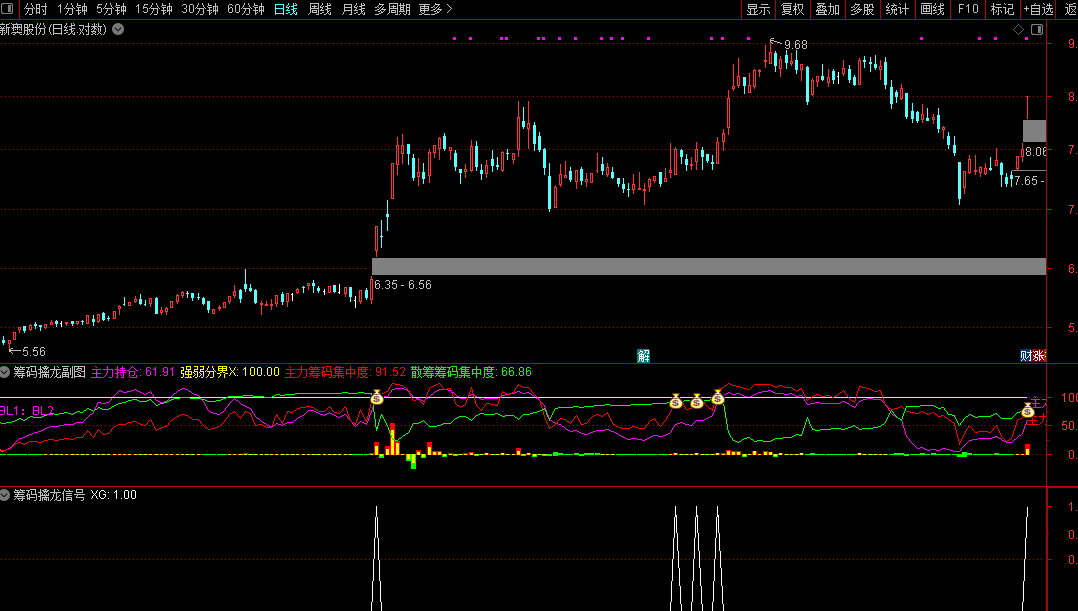Screen dimensions: 1078x611
Task: Expand the 新奥股份 chart title dropdown
Action: (119, 29)
